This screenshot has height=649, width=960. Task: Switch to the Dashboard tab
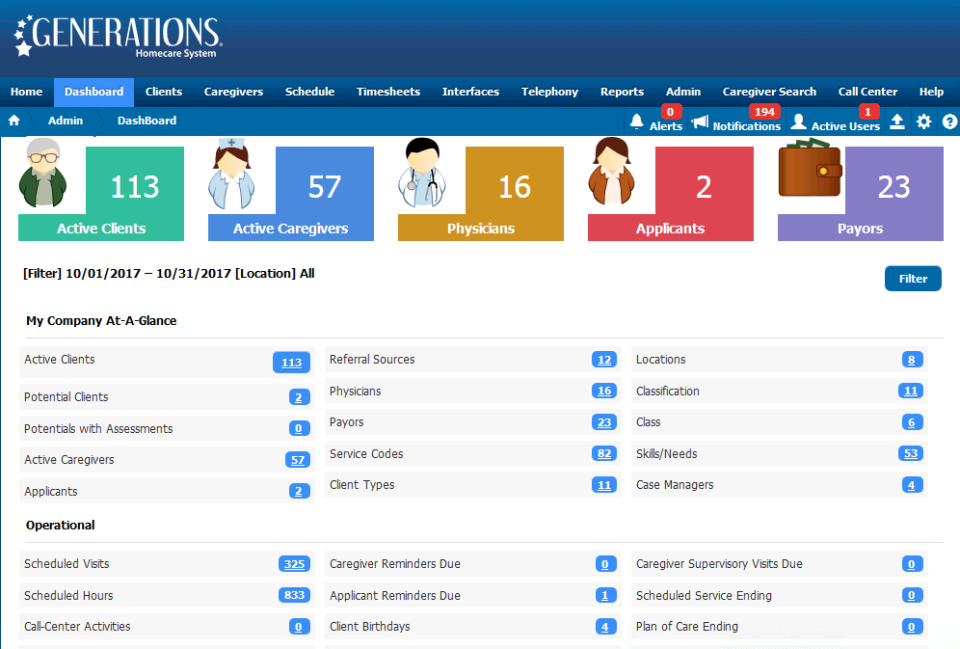tap(93, 91)
